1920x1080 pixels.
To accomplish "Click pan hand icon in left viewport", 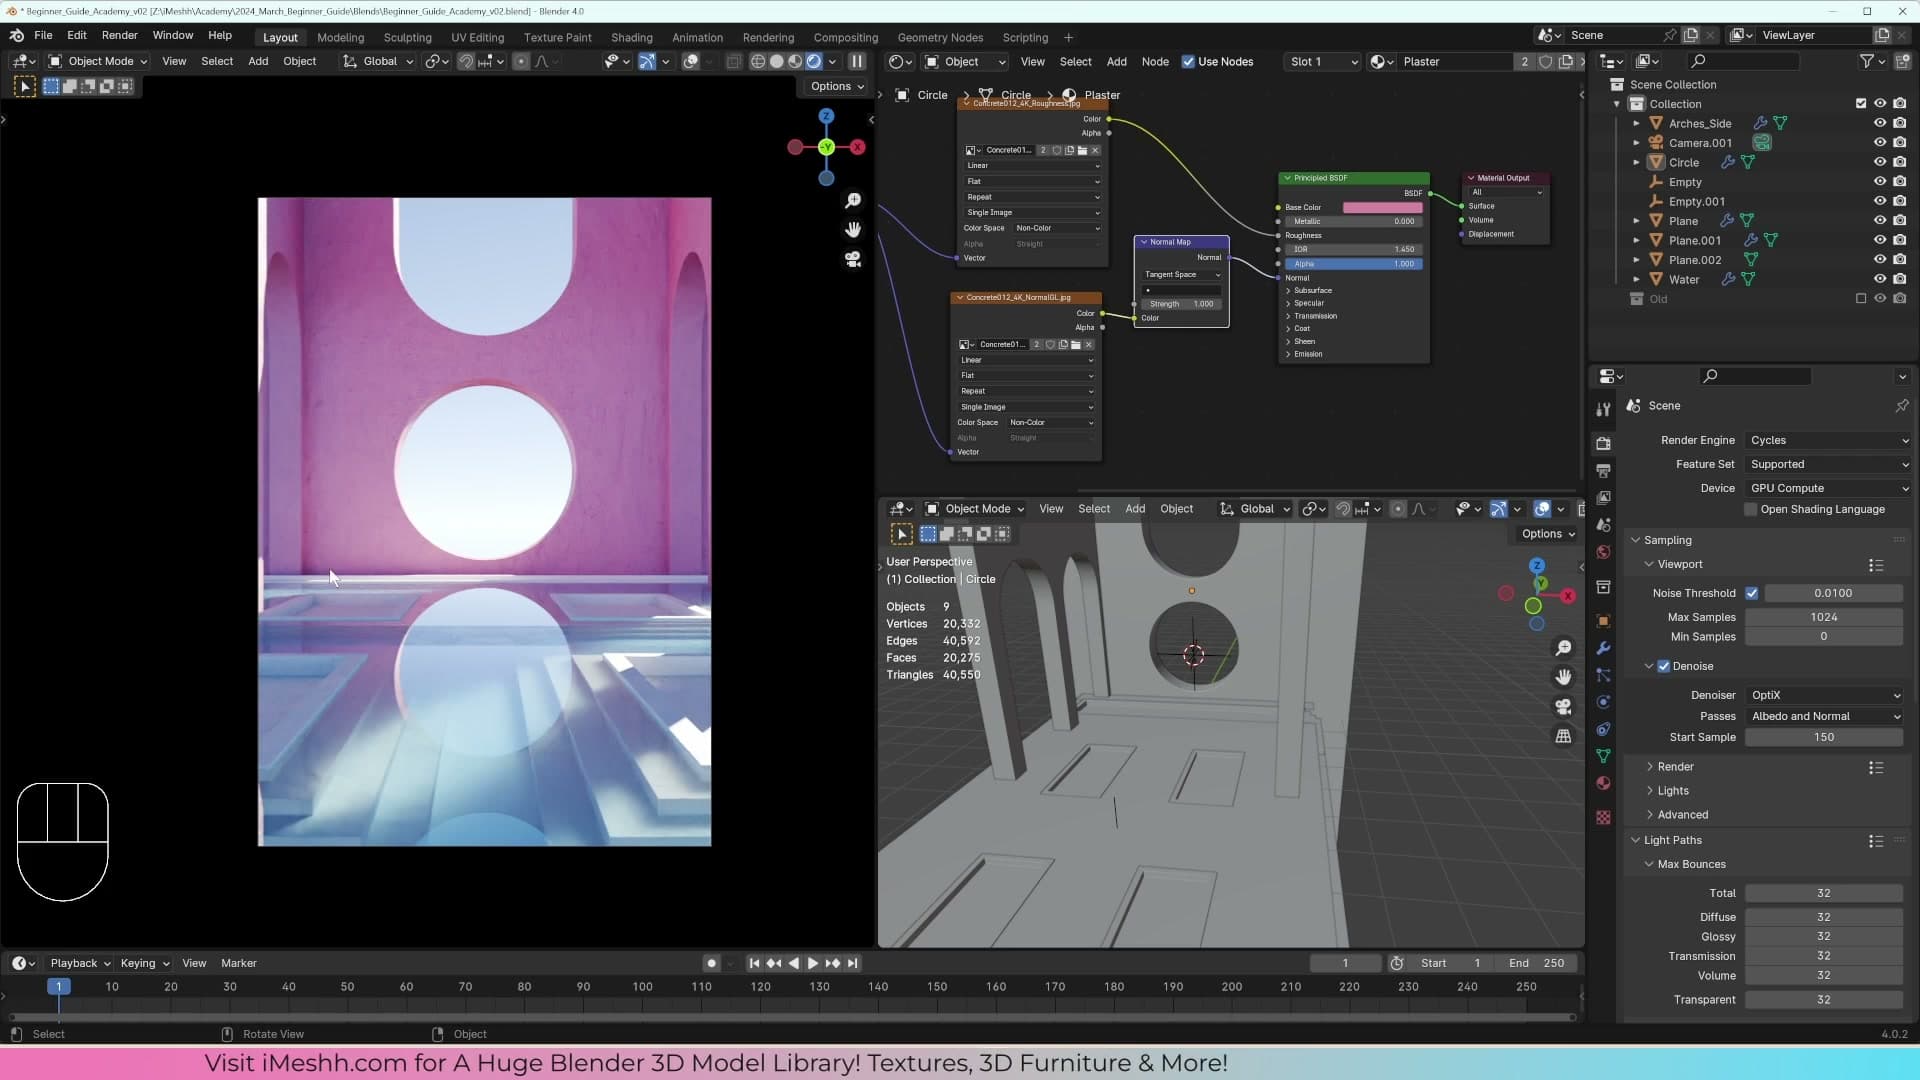I will coord(853,230).
